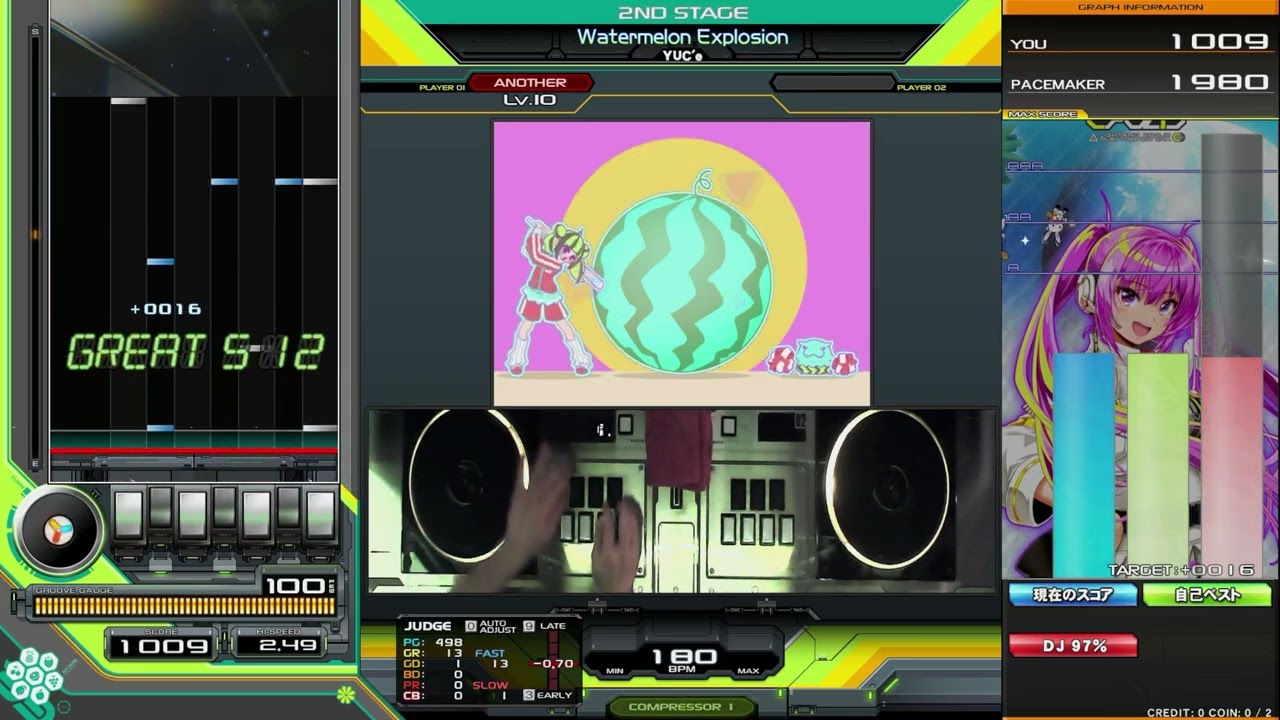The height and width of the screenshot is (720, 1280).
Task: Click the +0016 score difference in lanes
Action: coord(166,309)
